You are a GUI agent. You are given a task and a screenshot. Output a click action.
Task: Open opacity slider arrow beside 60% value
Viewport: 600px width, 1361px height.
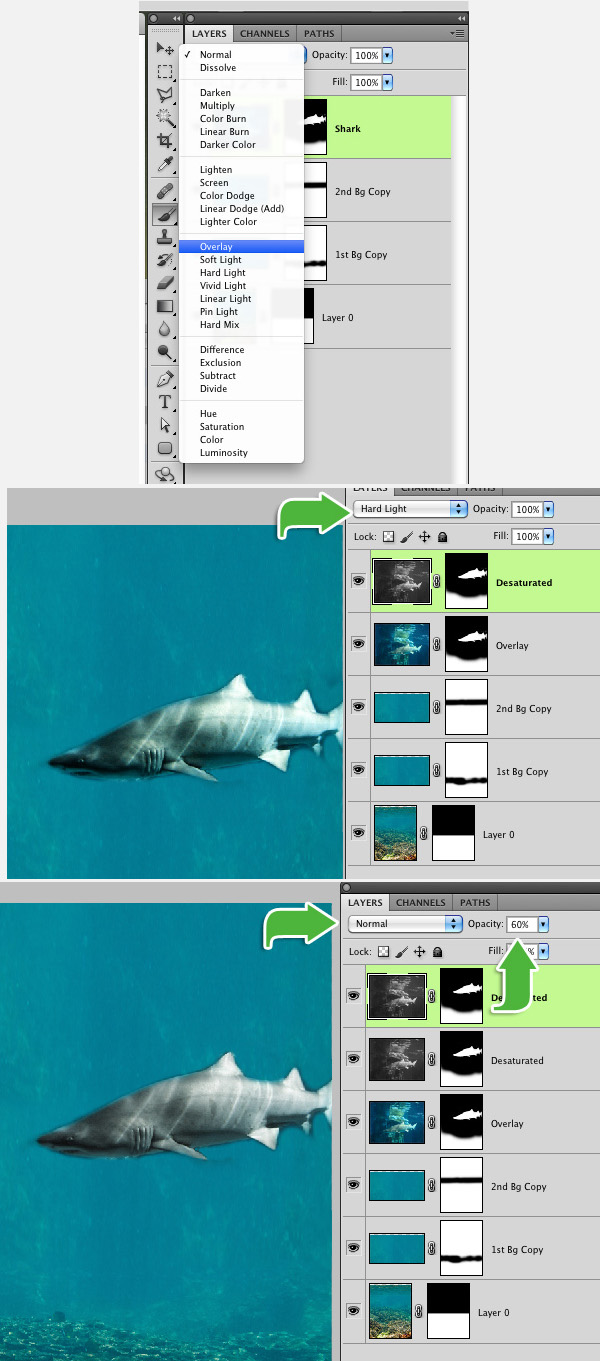pyautogui.click(x=544, y=924)
